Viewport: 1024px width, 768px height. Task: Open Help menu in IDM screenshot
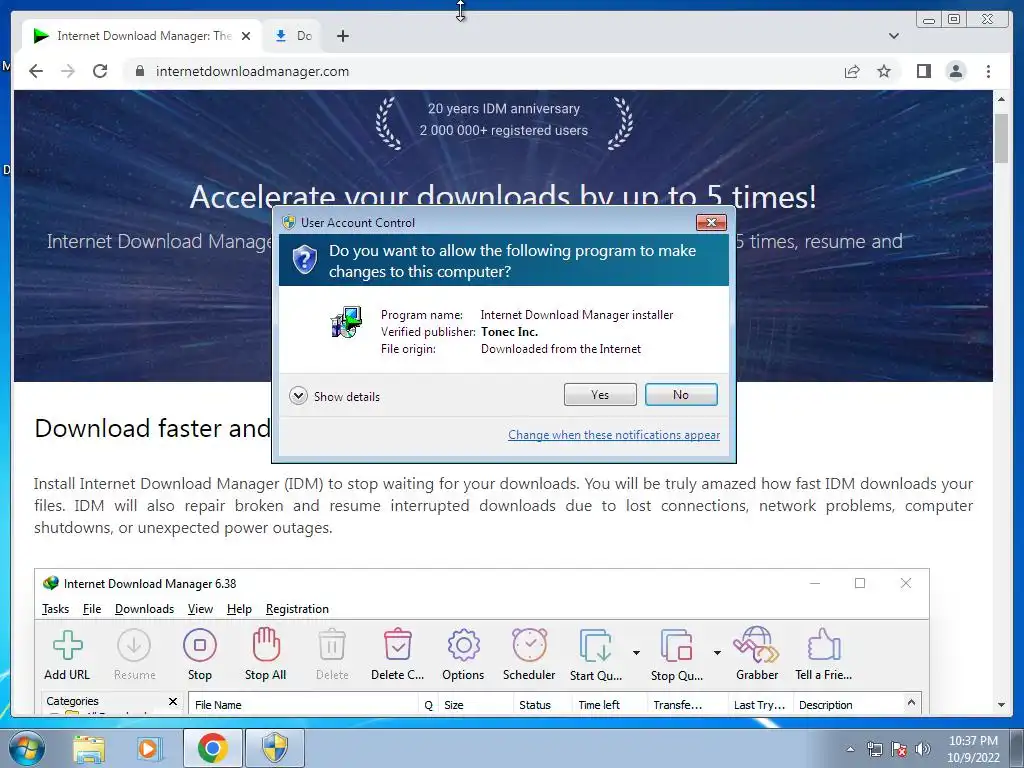pyautogui.click(x=239, y=609)
